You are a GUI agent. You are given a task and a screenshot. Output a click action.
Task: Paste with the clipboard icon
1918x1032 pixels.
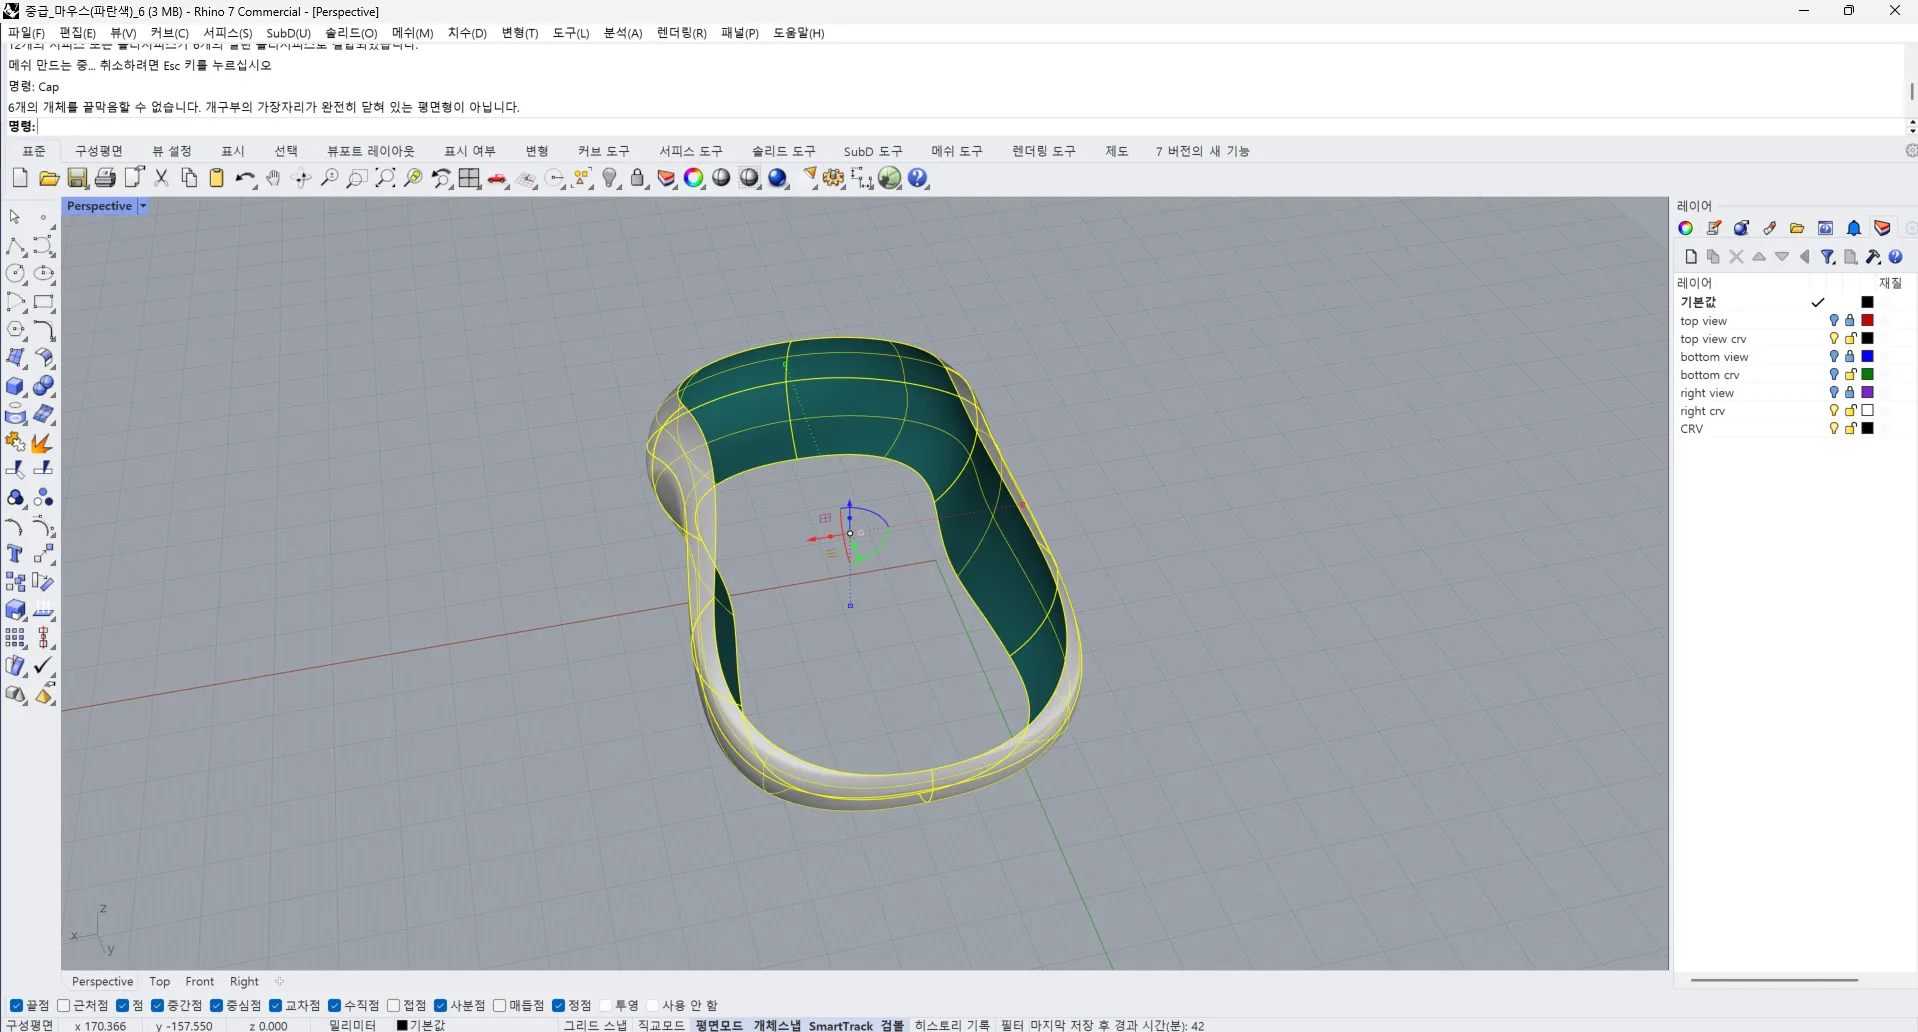216,178
